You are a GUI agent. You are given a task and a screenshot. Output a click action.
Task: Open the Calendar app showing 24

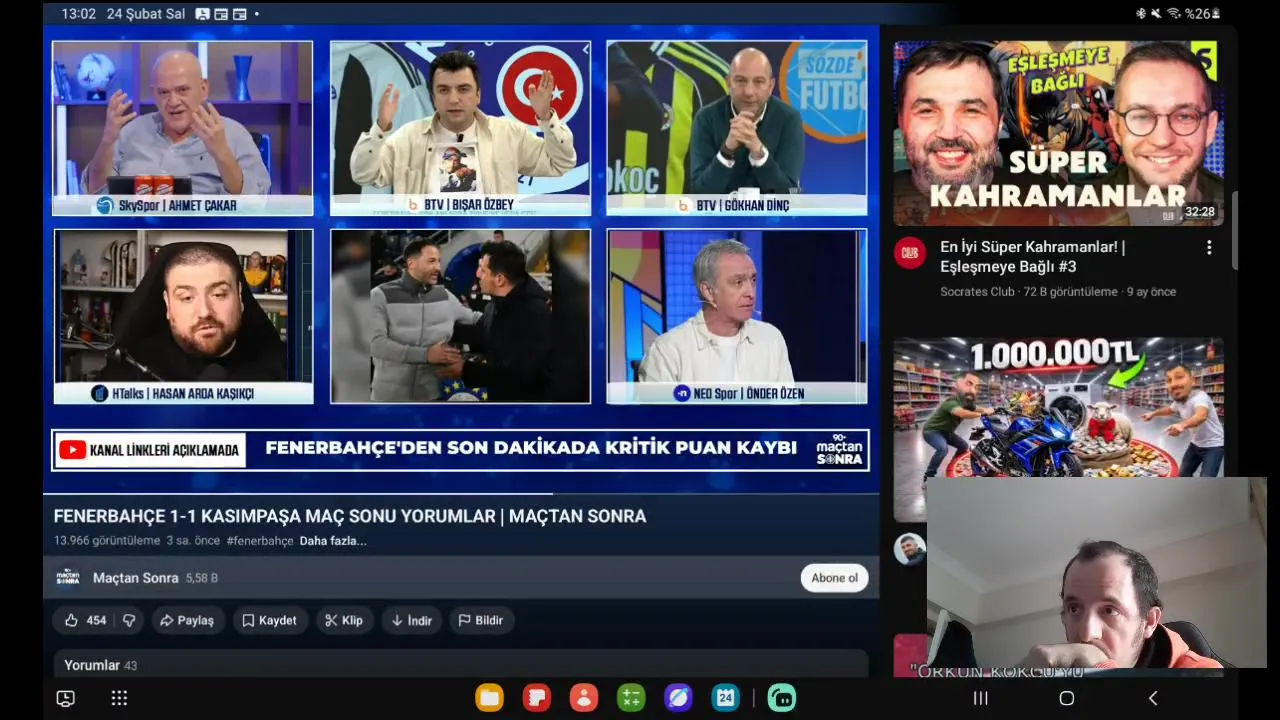pos(725,698)
